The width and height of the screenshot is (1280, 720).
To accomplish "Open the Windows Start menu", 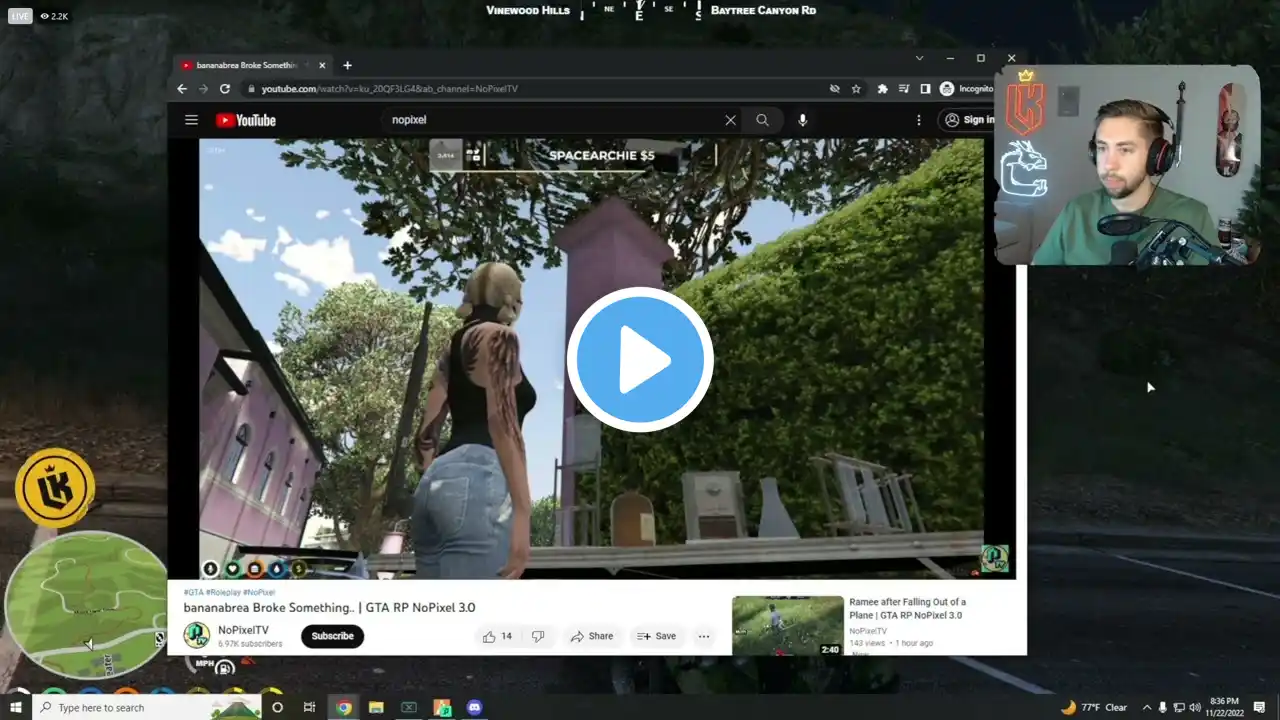I will 16,707.
